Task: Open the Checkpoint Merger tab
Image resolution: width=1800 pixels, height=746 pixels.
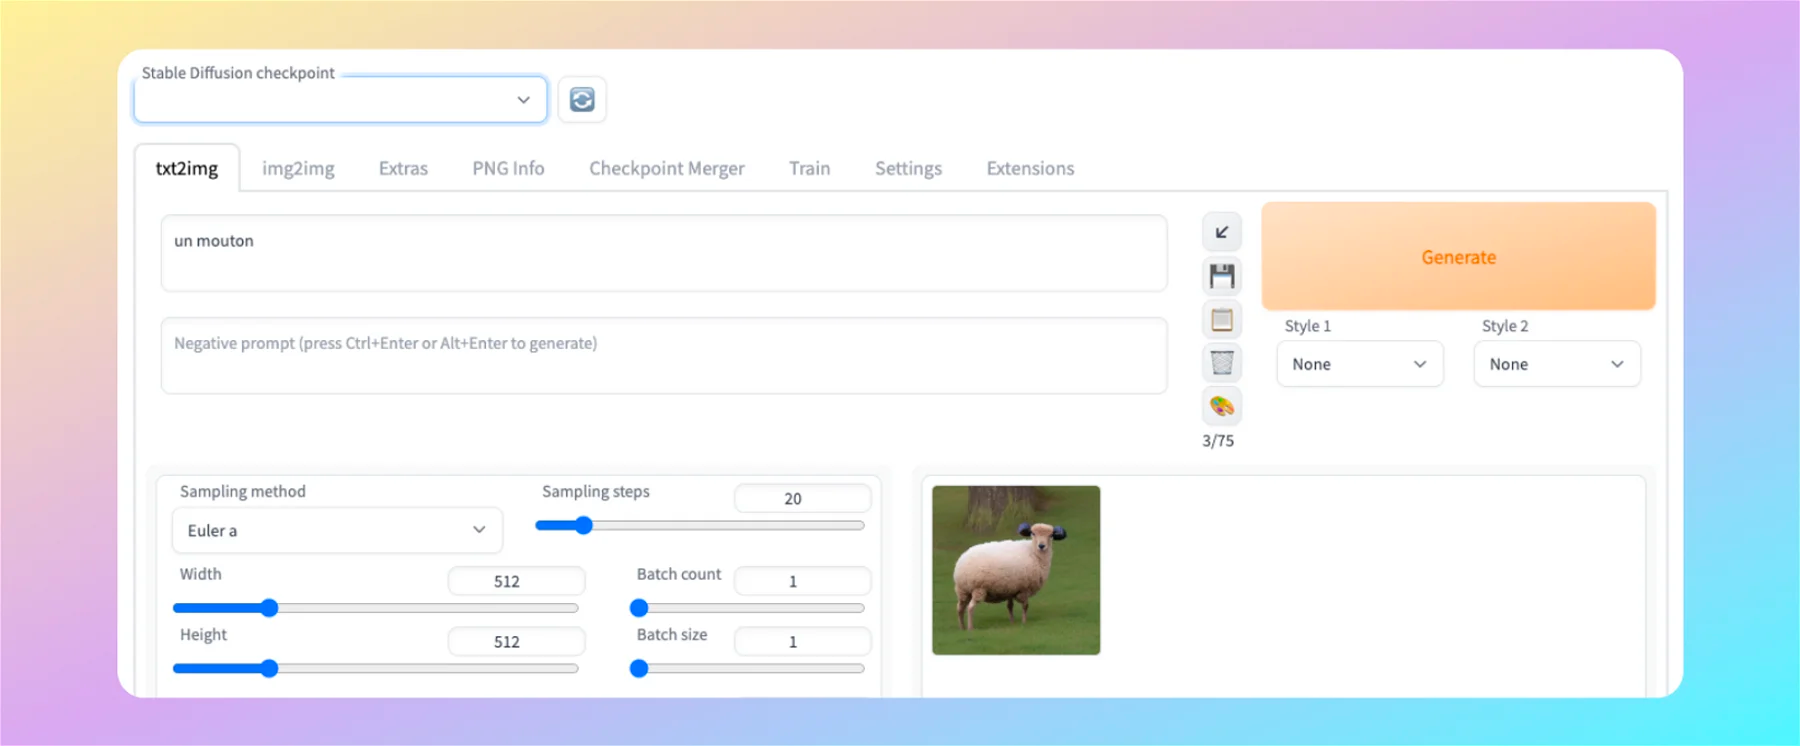Action: 667,168
